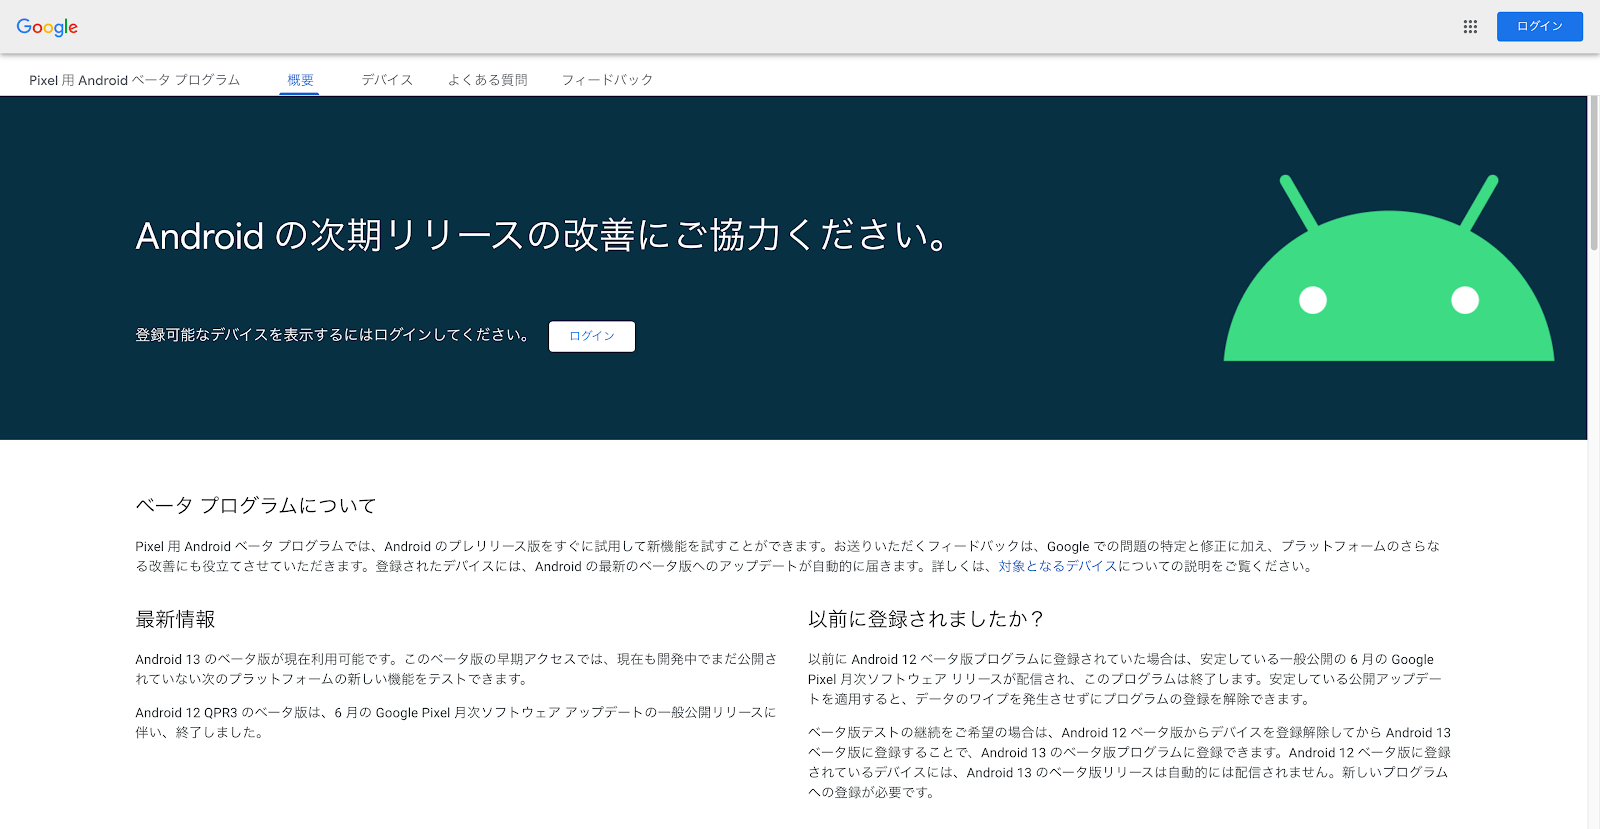Switch to the 概要 tab
1600x829 pixels.
(300, 80)
